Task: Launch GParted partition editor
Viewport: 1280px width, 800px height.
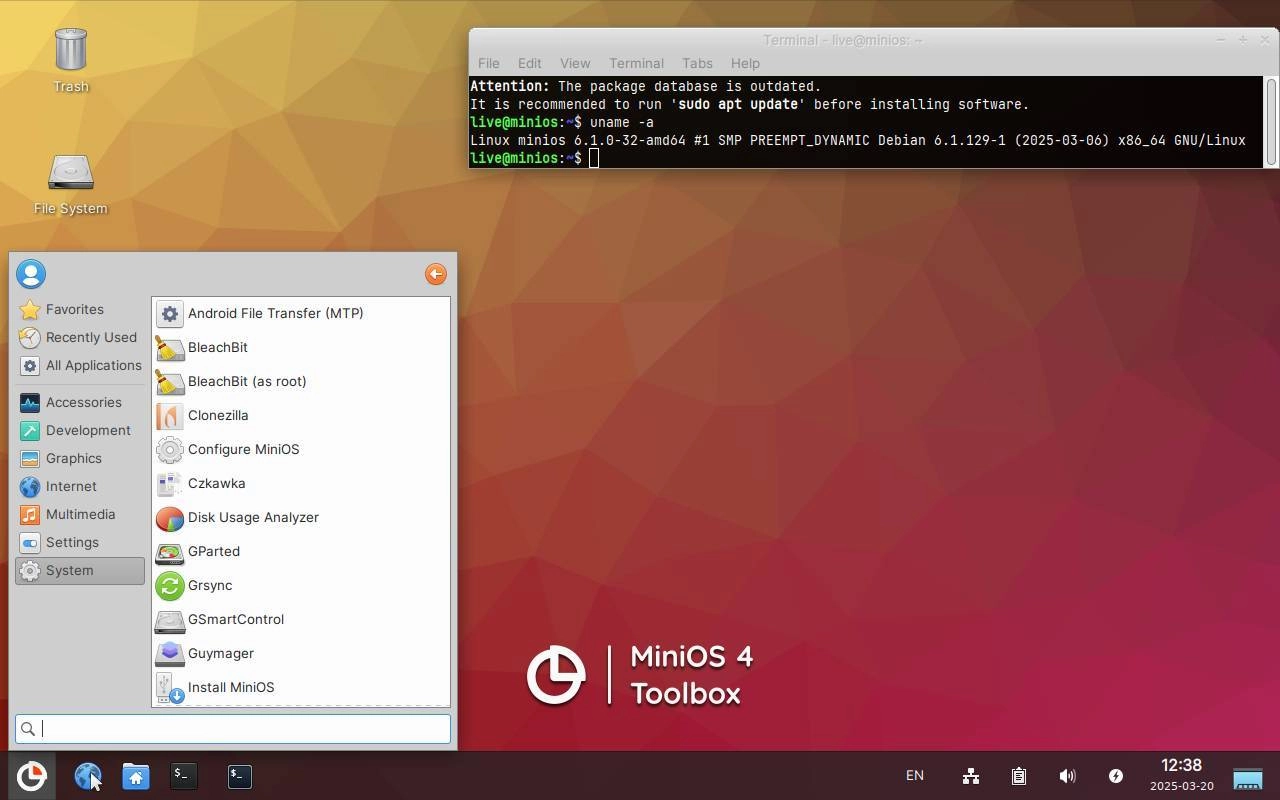Action: 301,551
